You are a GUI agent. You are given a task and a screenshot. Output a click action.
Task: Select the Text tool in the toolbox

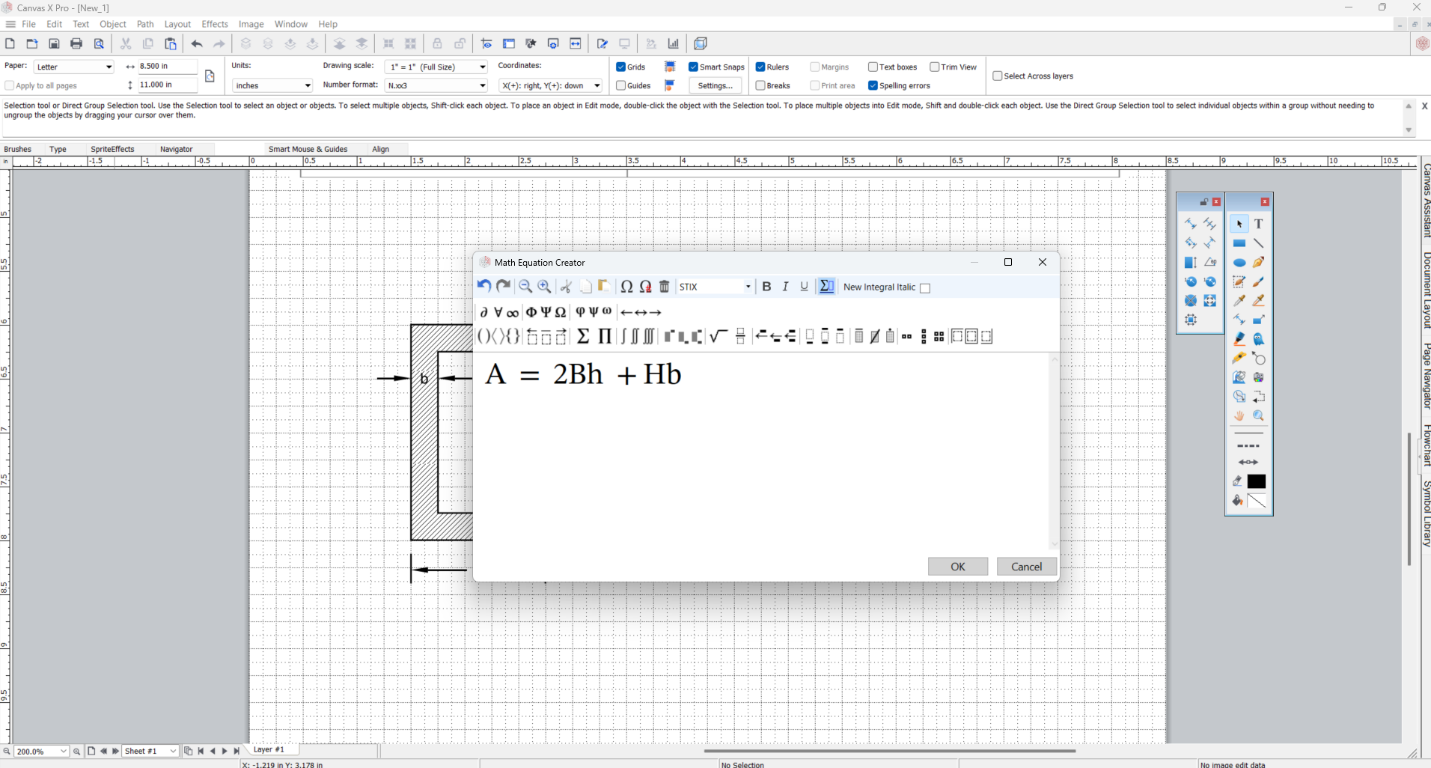pyautogui.click(x=1258, y=224)
